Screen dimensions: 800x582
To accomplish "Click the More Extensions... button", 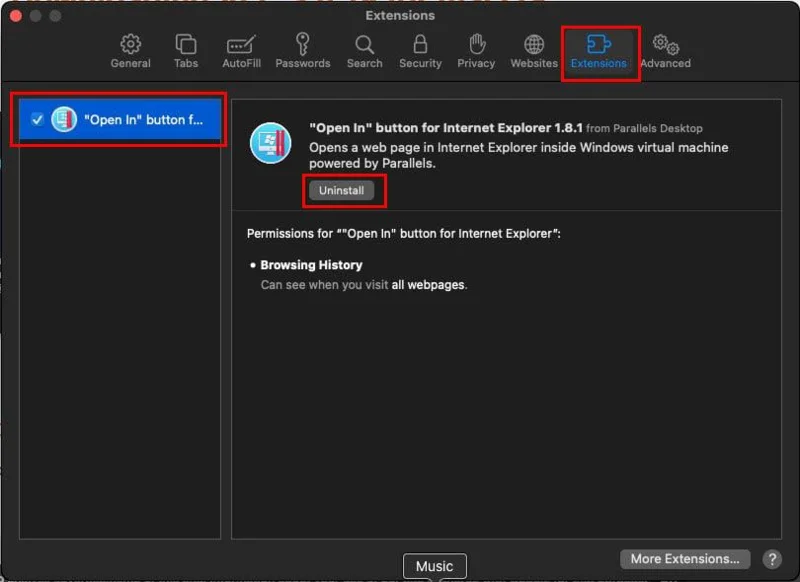I will pos(685,559).
